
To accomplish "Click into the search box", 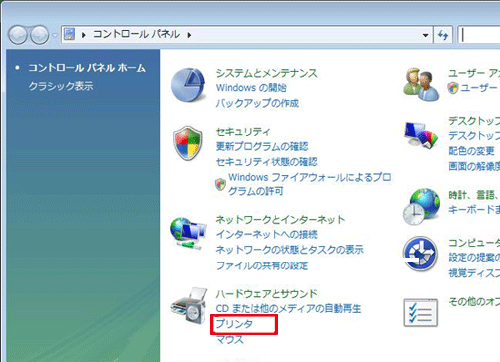I will click(x=479, y=35).
